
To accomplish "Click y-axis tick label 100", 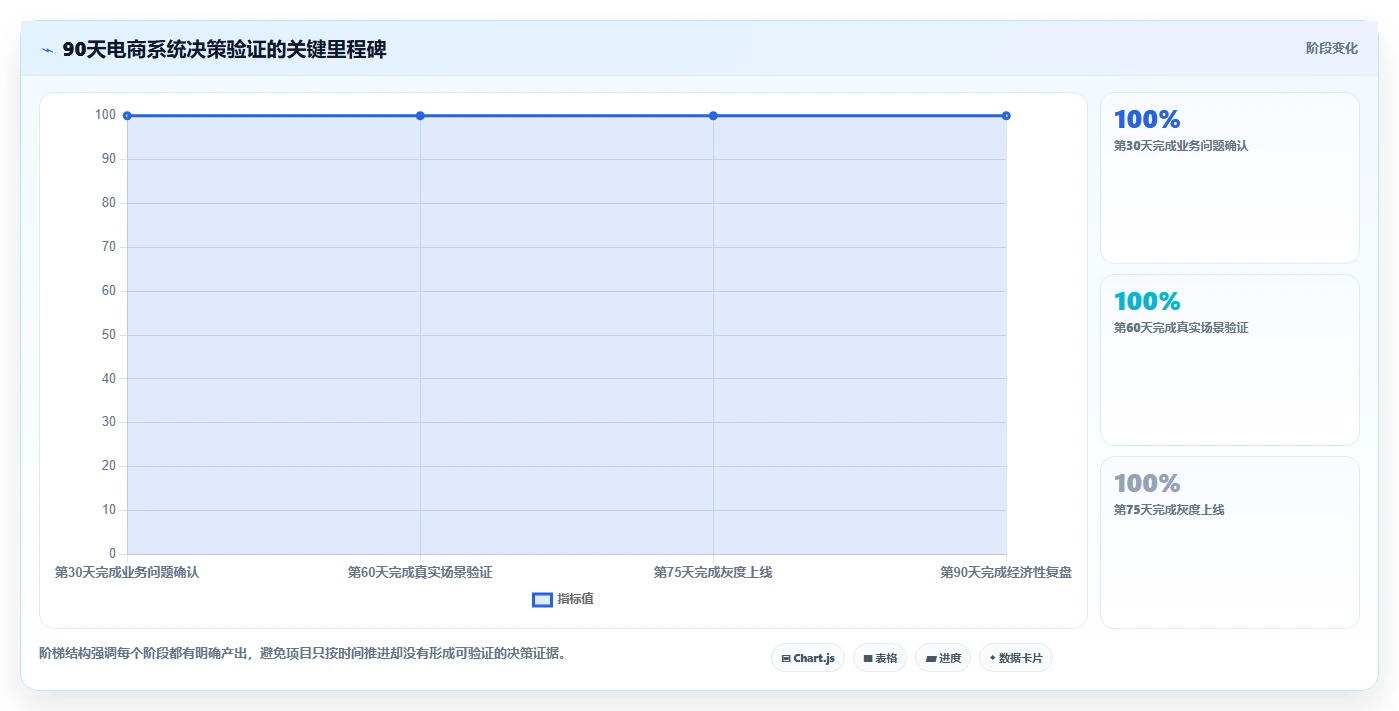I will pyautogui.click(x=106, y=115).
